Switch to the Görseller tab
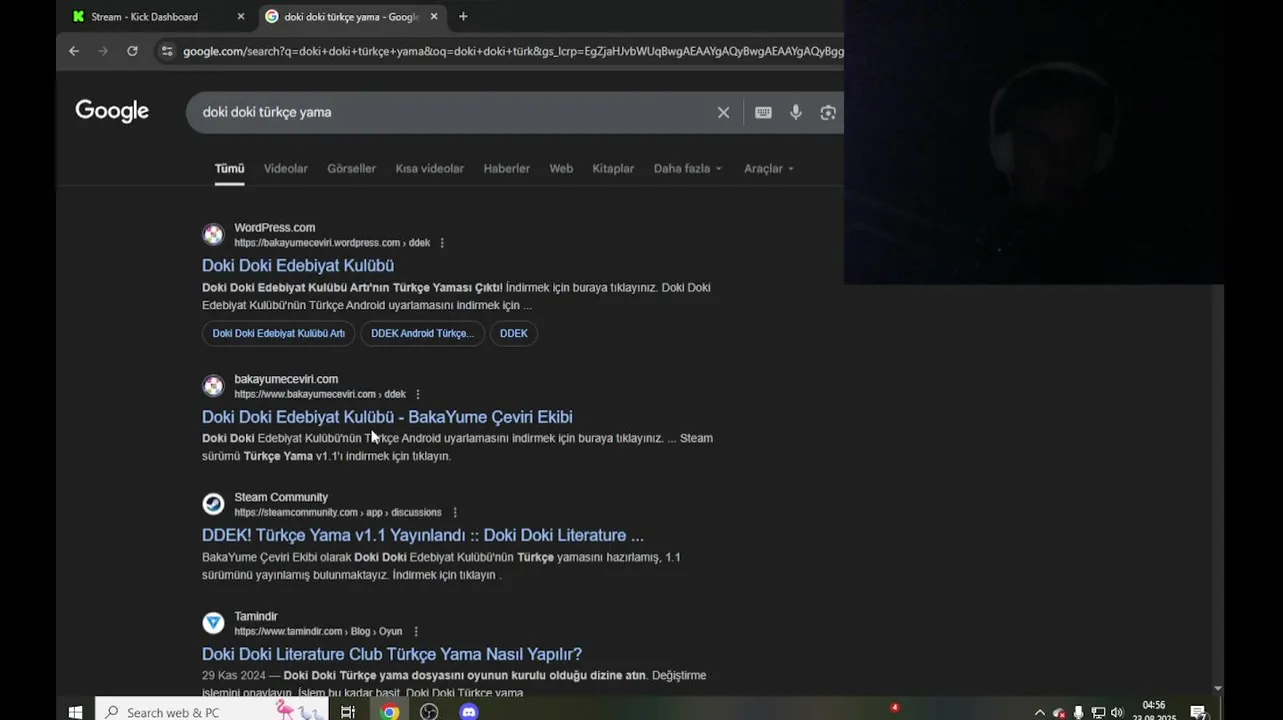This screenshot has width=1283, height=720. (351, 168)
